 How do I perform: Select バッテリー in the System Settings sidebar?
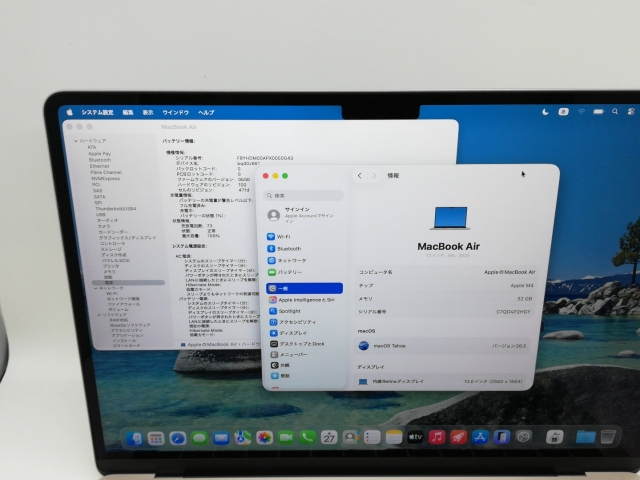[304, 272]
